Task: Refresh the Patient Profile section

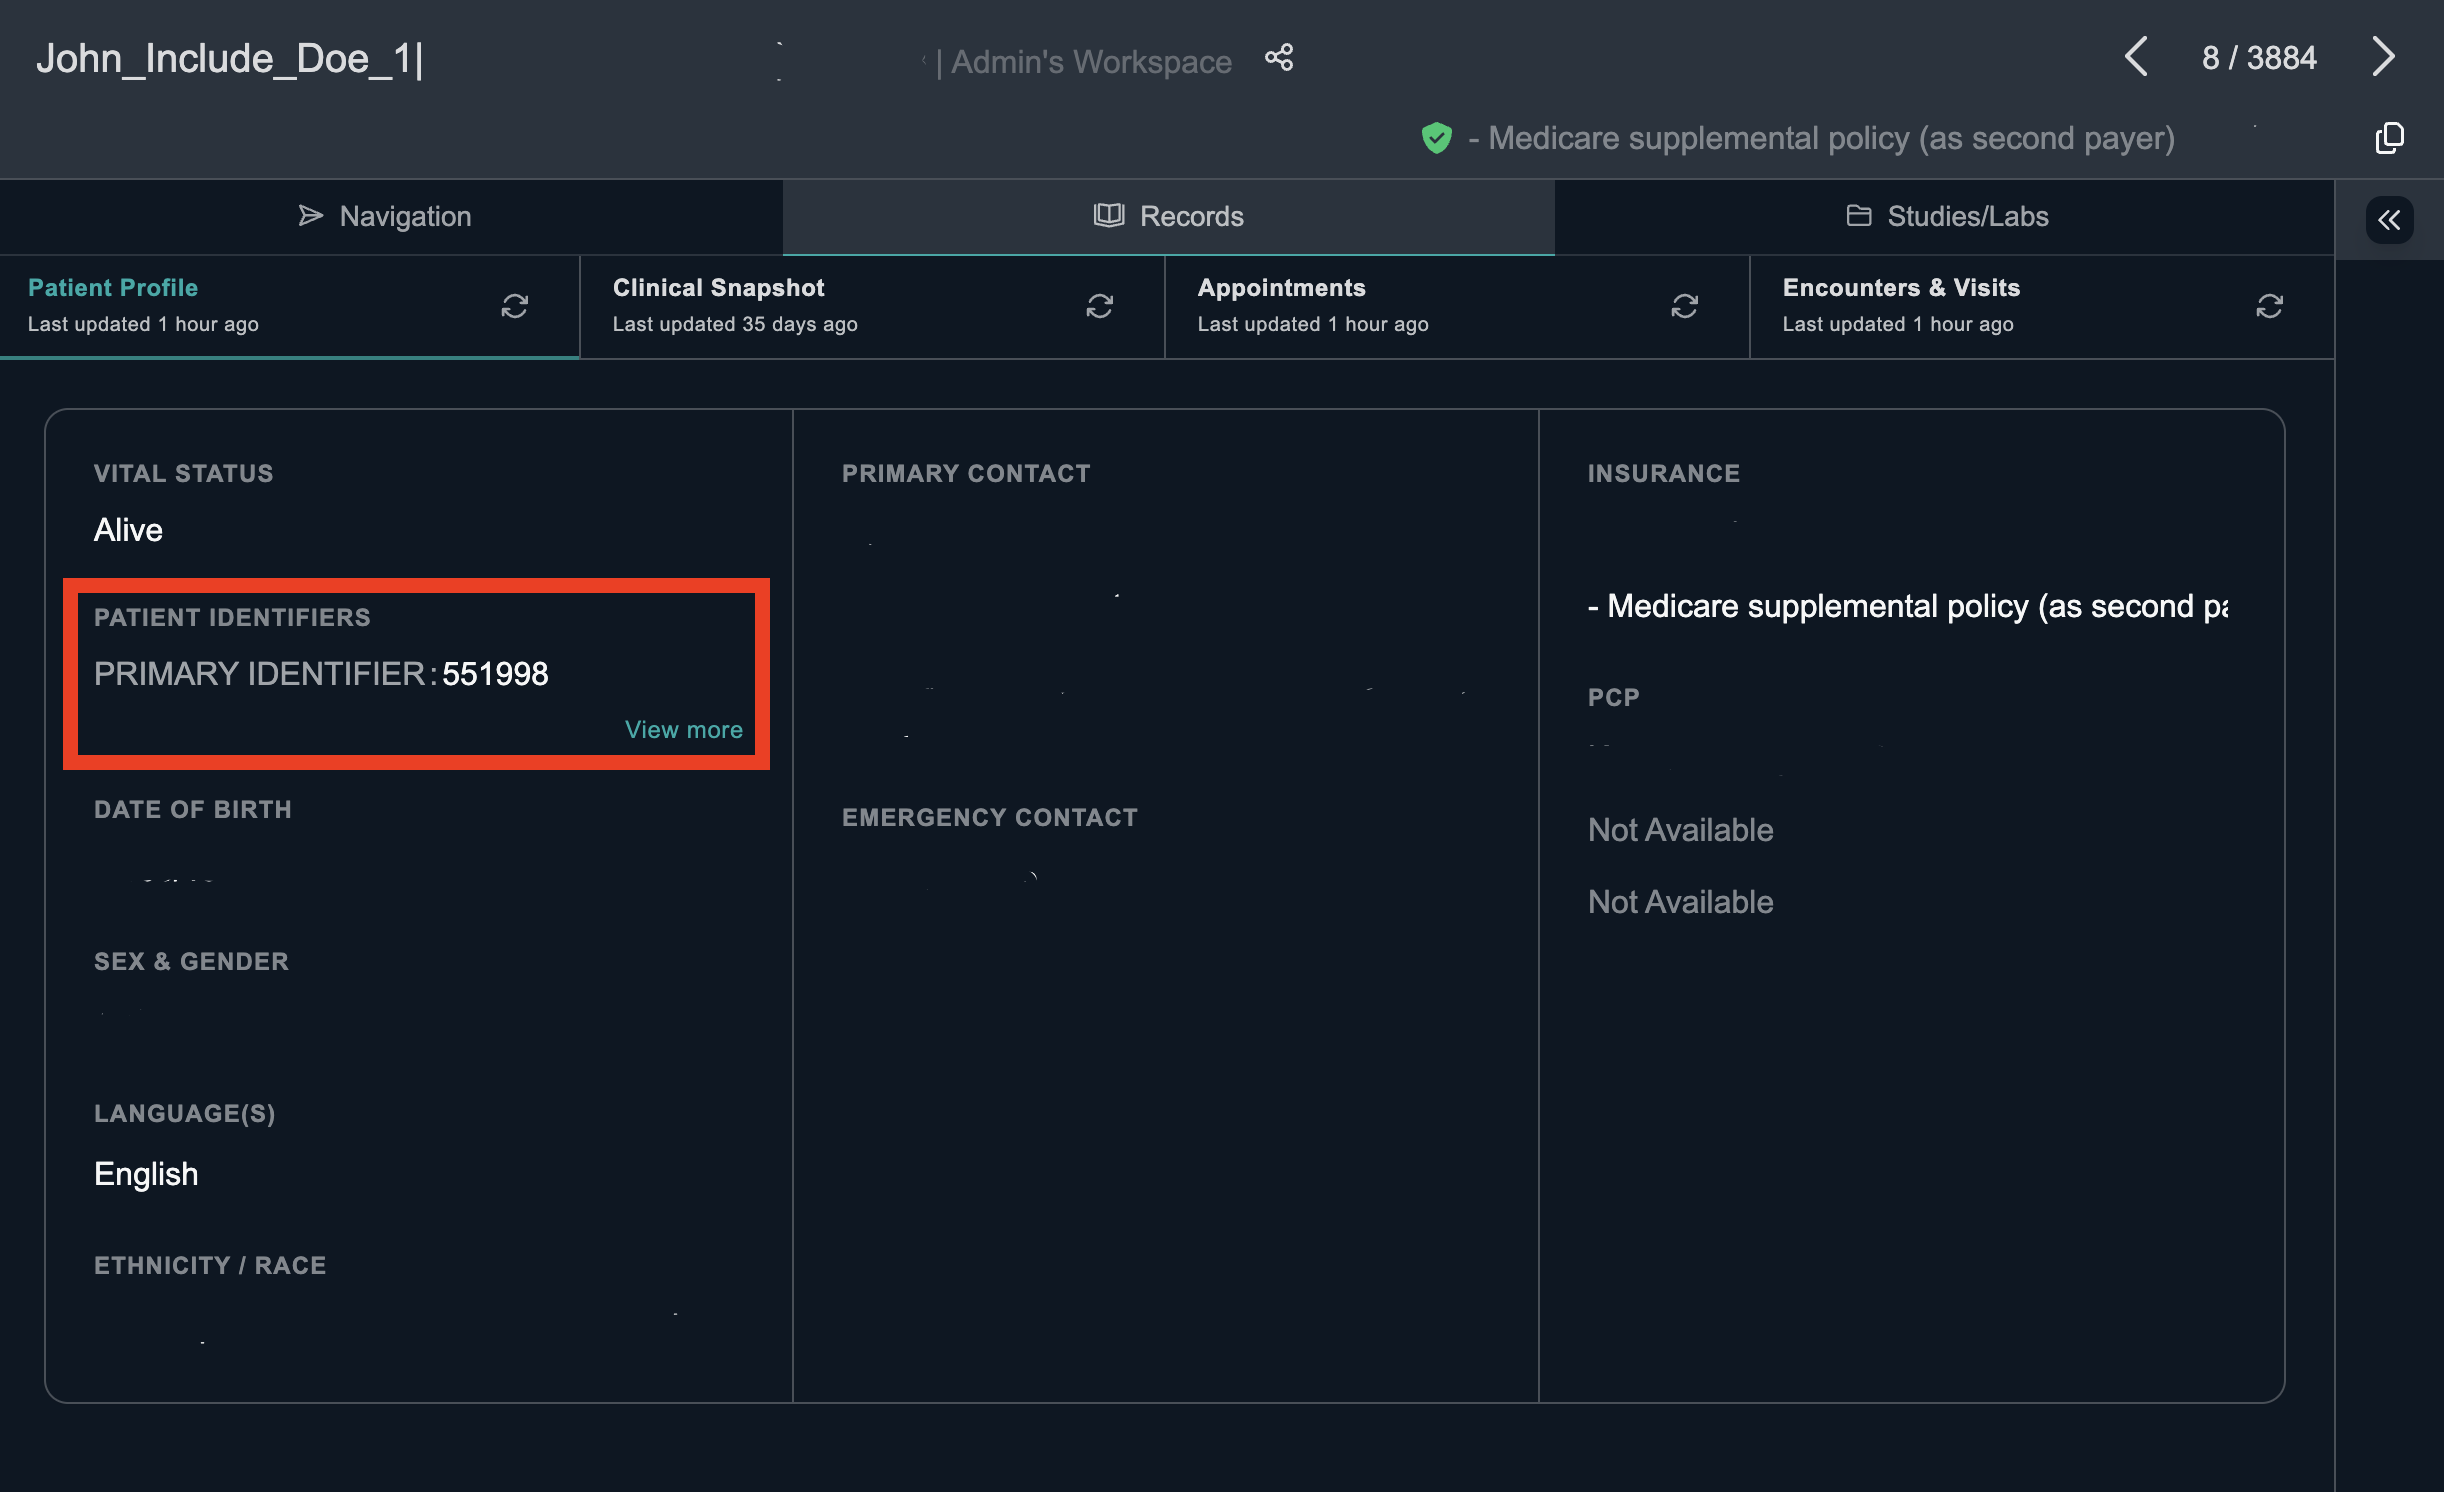Action: (514, 306)
